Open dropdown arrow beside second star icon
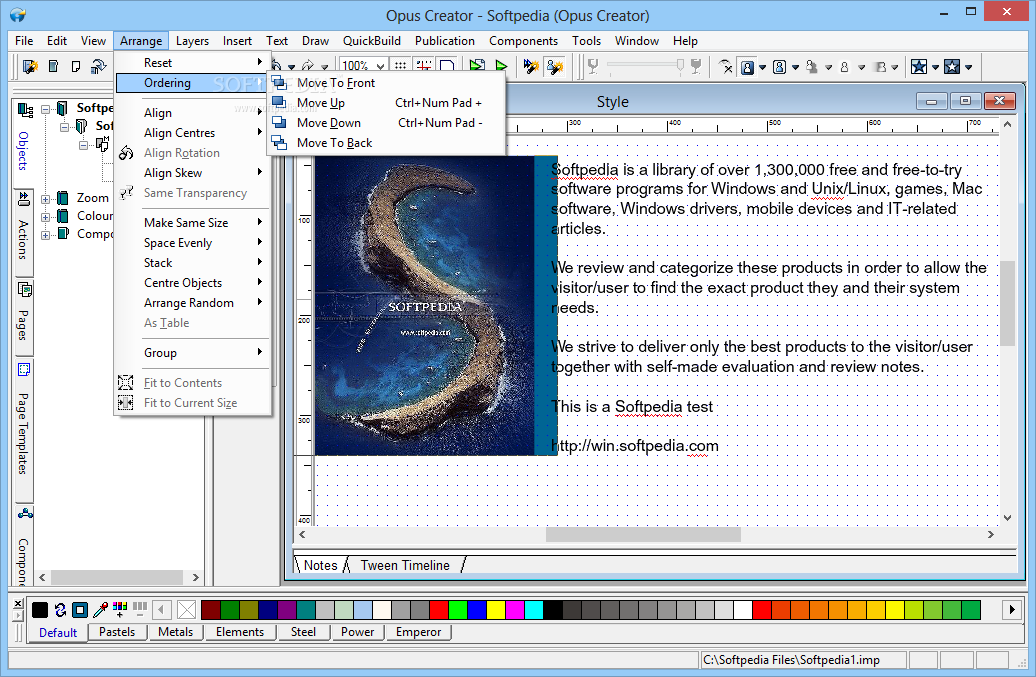The image size is (1036, 677). 968,67
